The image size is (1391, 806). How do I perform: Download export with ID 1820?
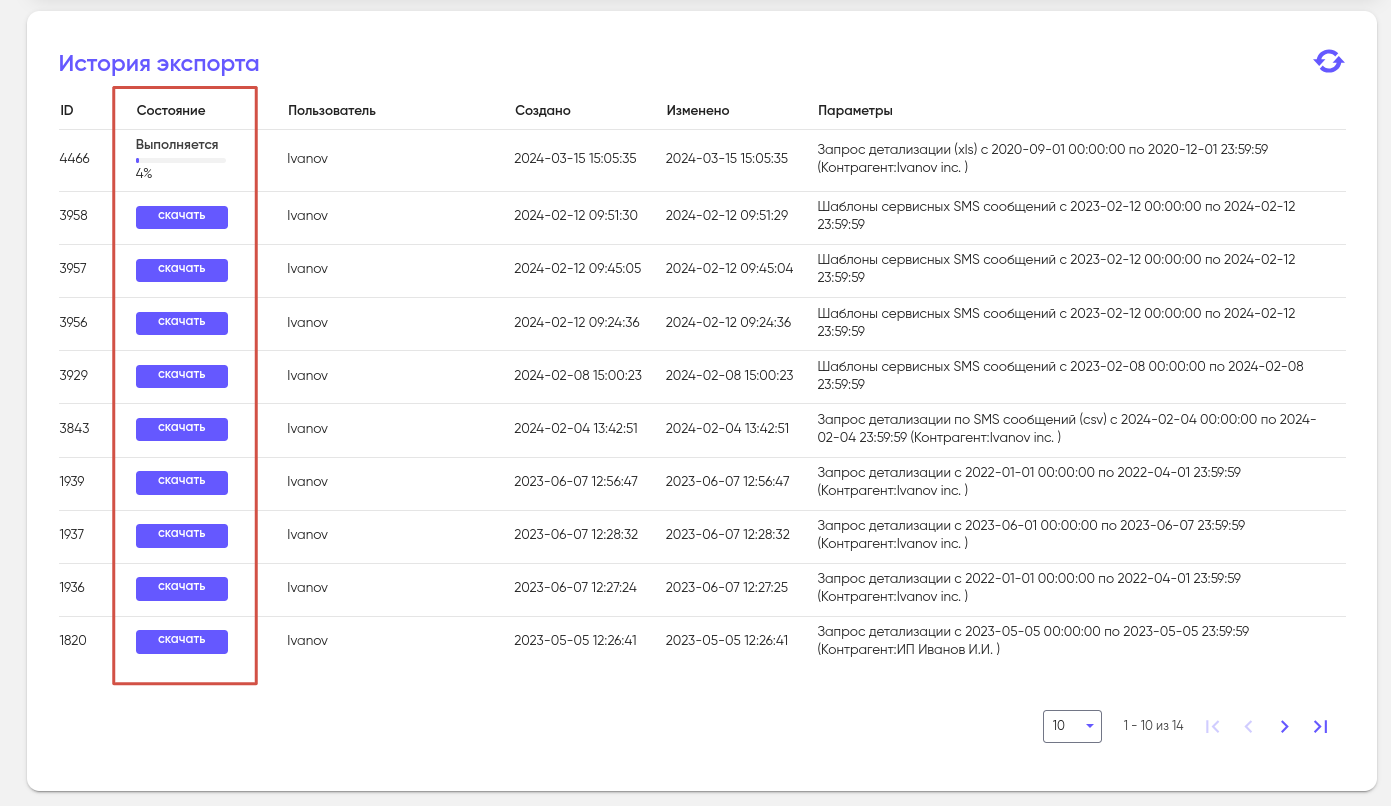tap(182, 641)
